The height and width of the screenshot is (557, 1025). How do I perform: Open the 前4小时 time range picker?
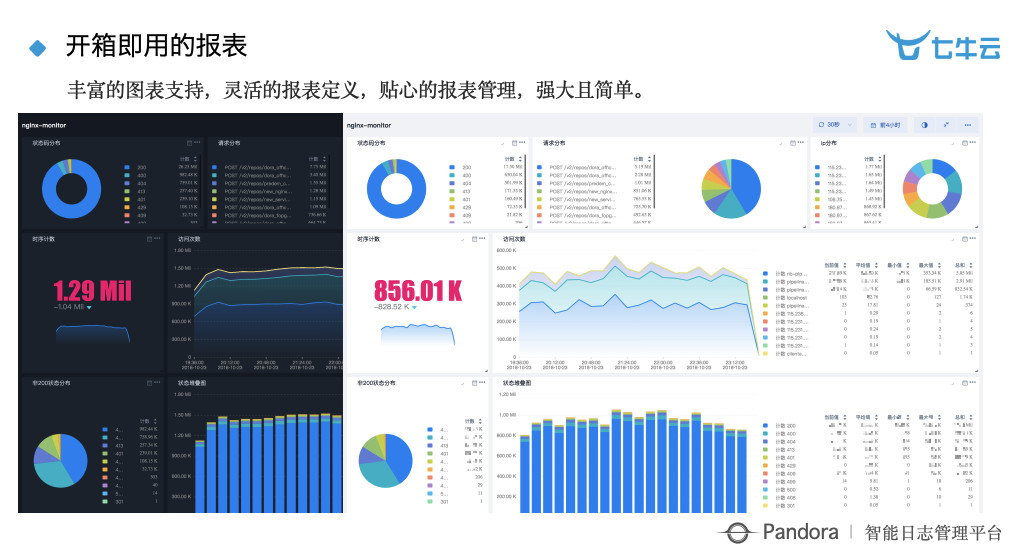pyautogui.click(x=886, y=125)
